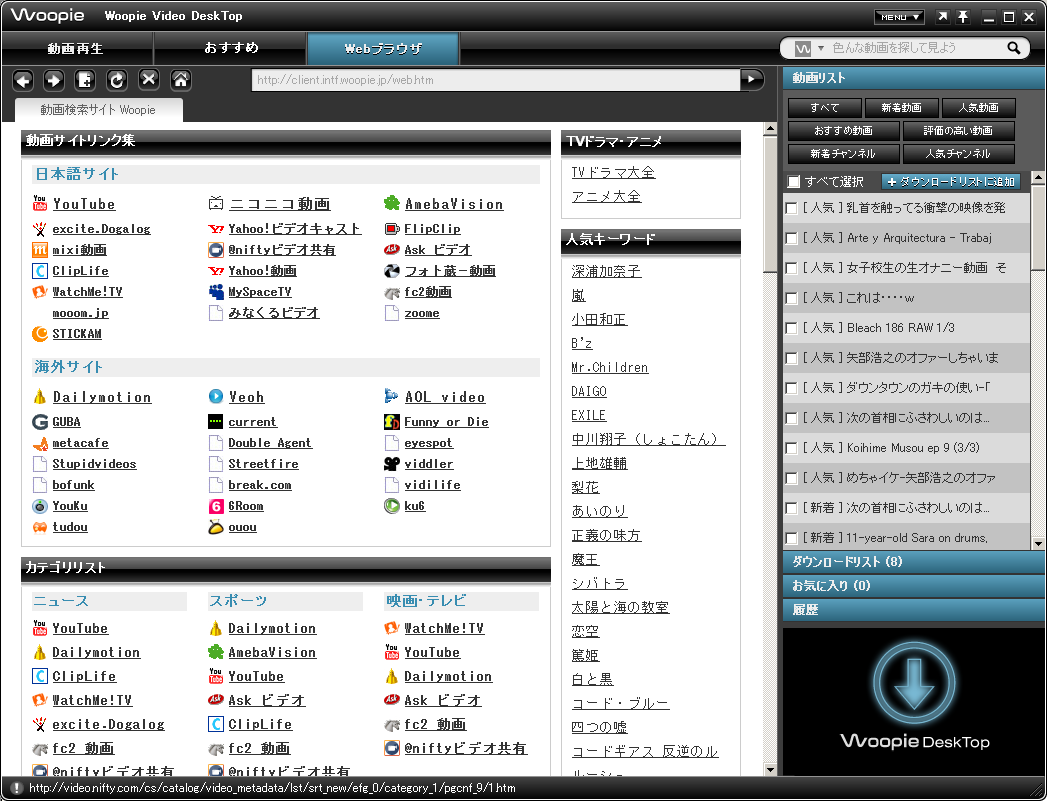Click the browser forward arrow icon
Image resolution: width=1047 pixels, height=801 pixels.
(x=54, y=81)
